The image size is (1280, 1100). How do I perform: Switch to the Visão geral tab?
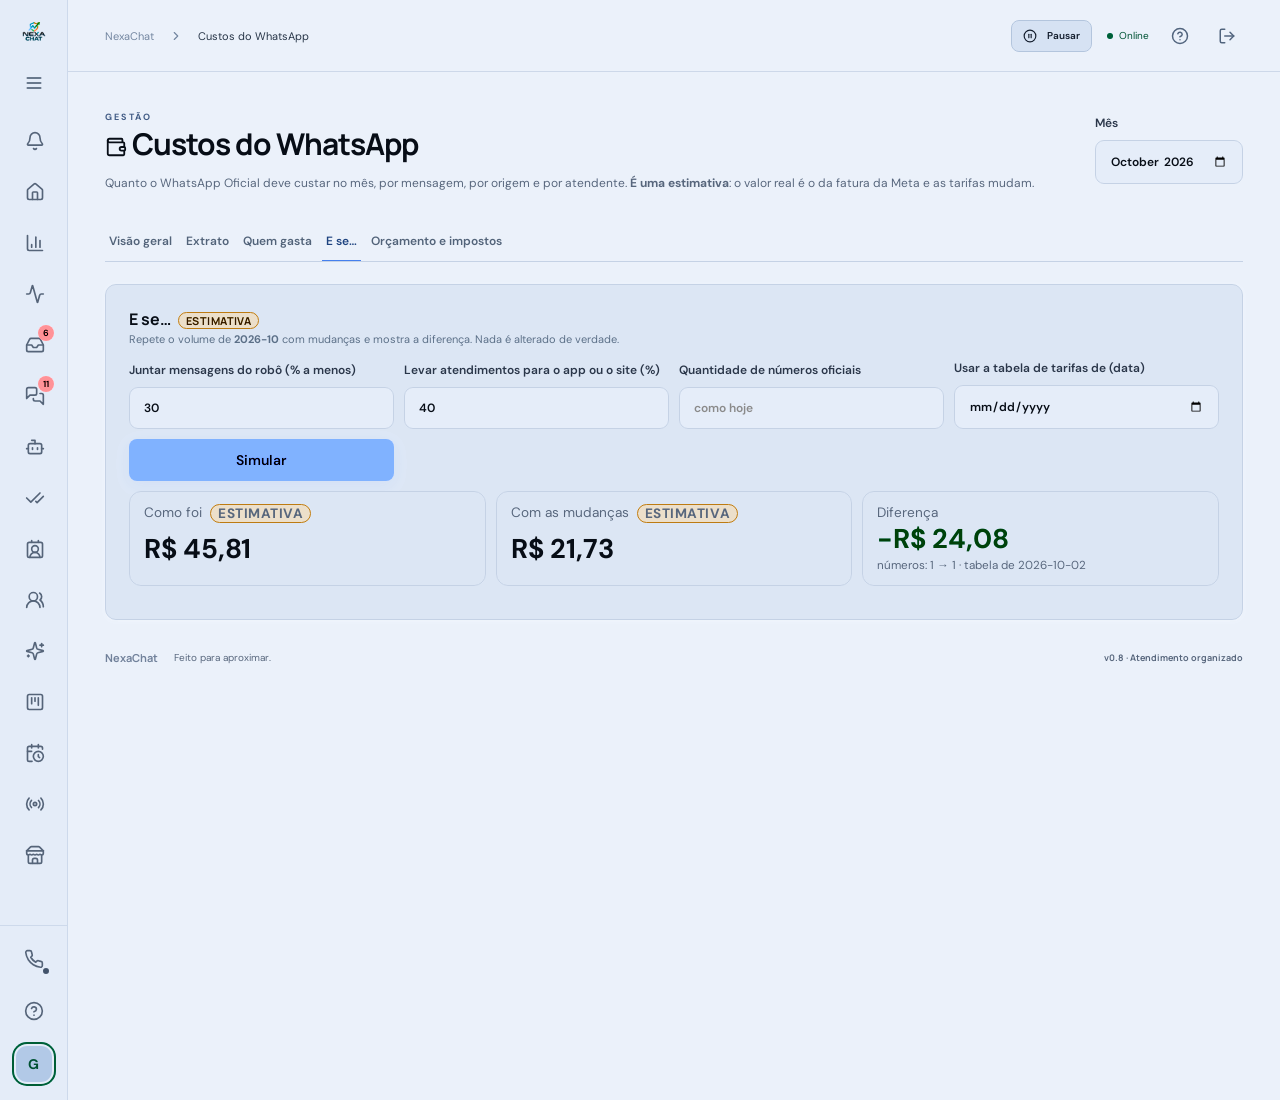[140, 241]
